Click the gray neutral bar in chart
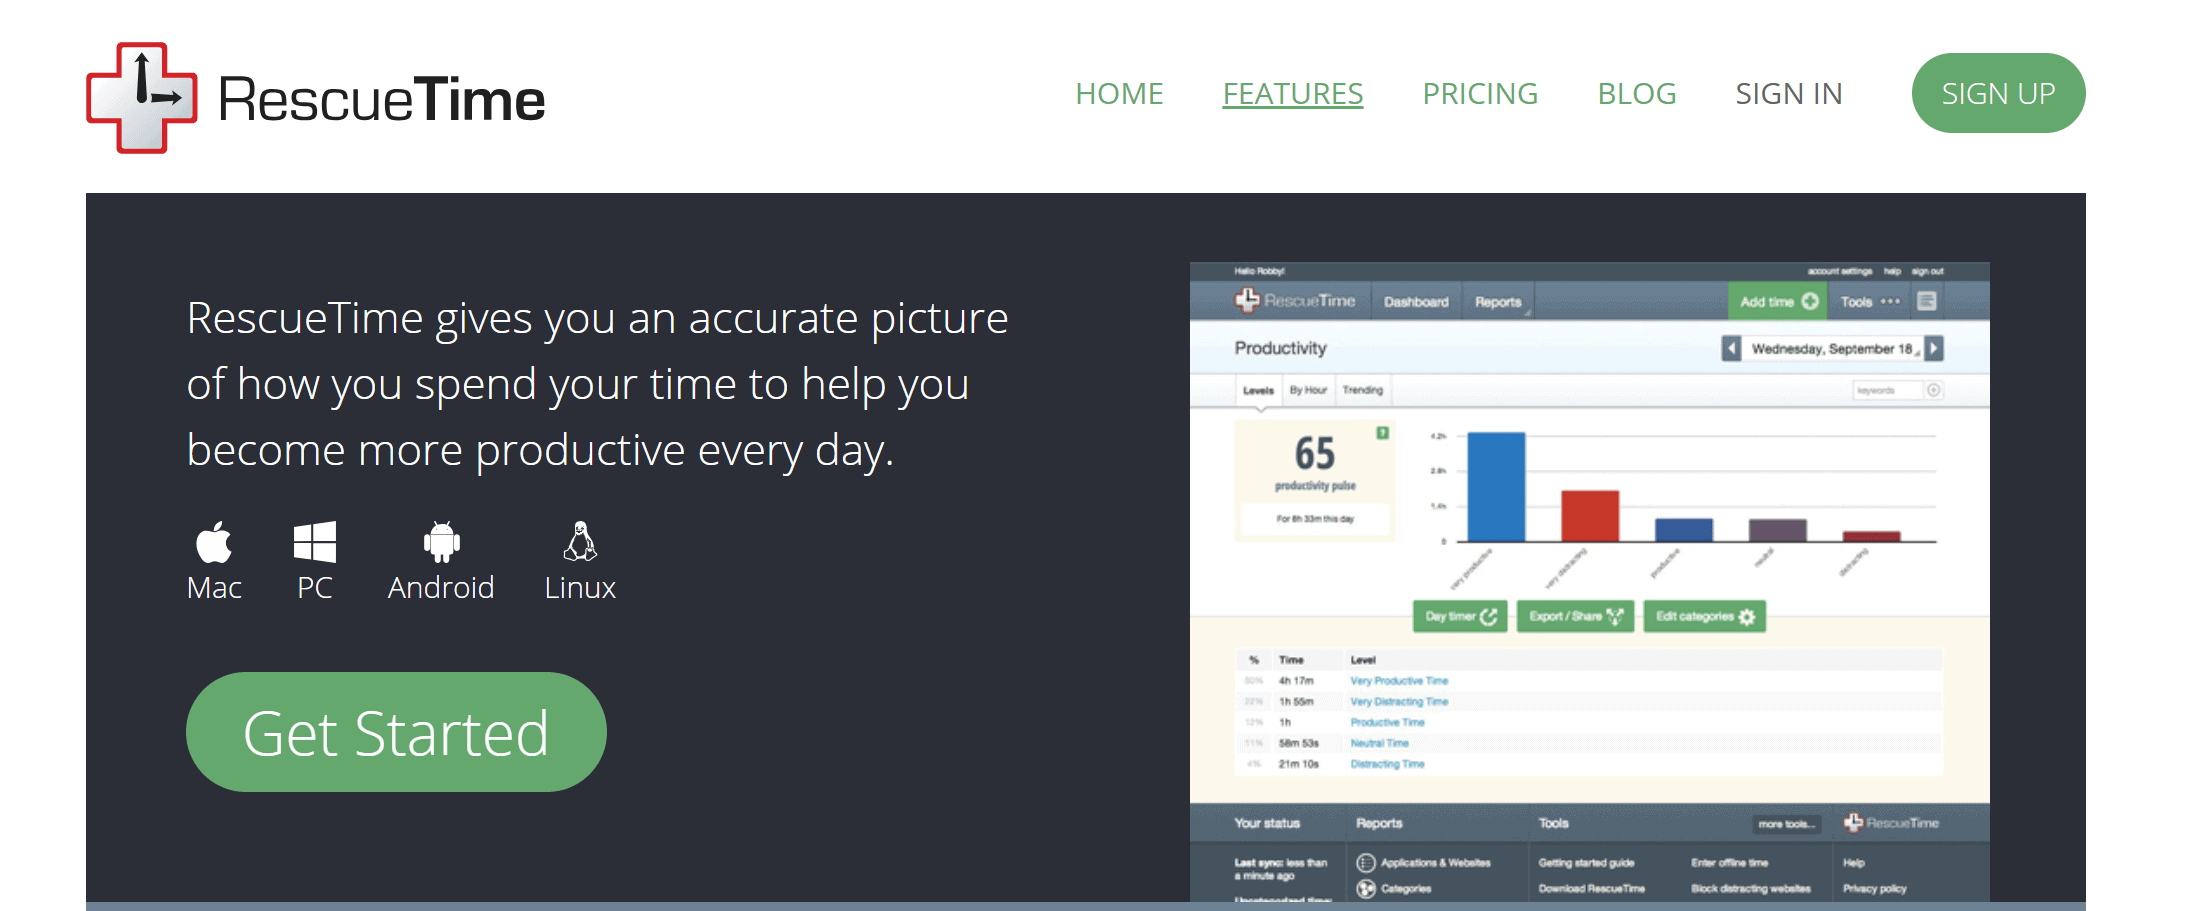 click(1777, 530)
